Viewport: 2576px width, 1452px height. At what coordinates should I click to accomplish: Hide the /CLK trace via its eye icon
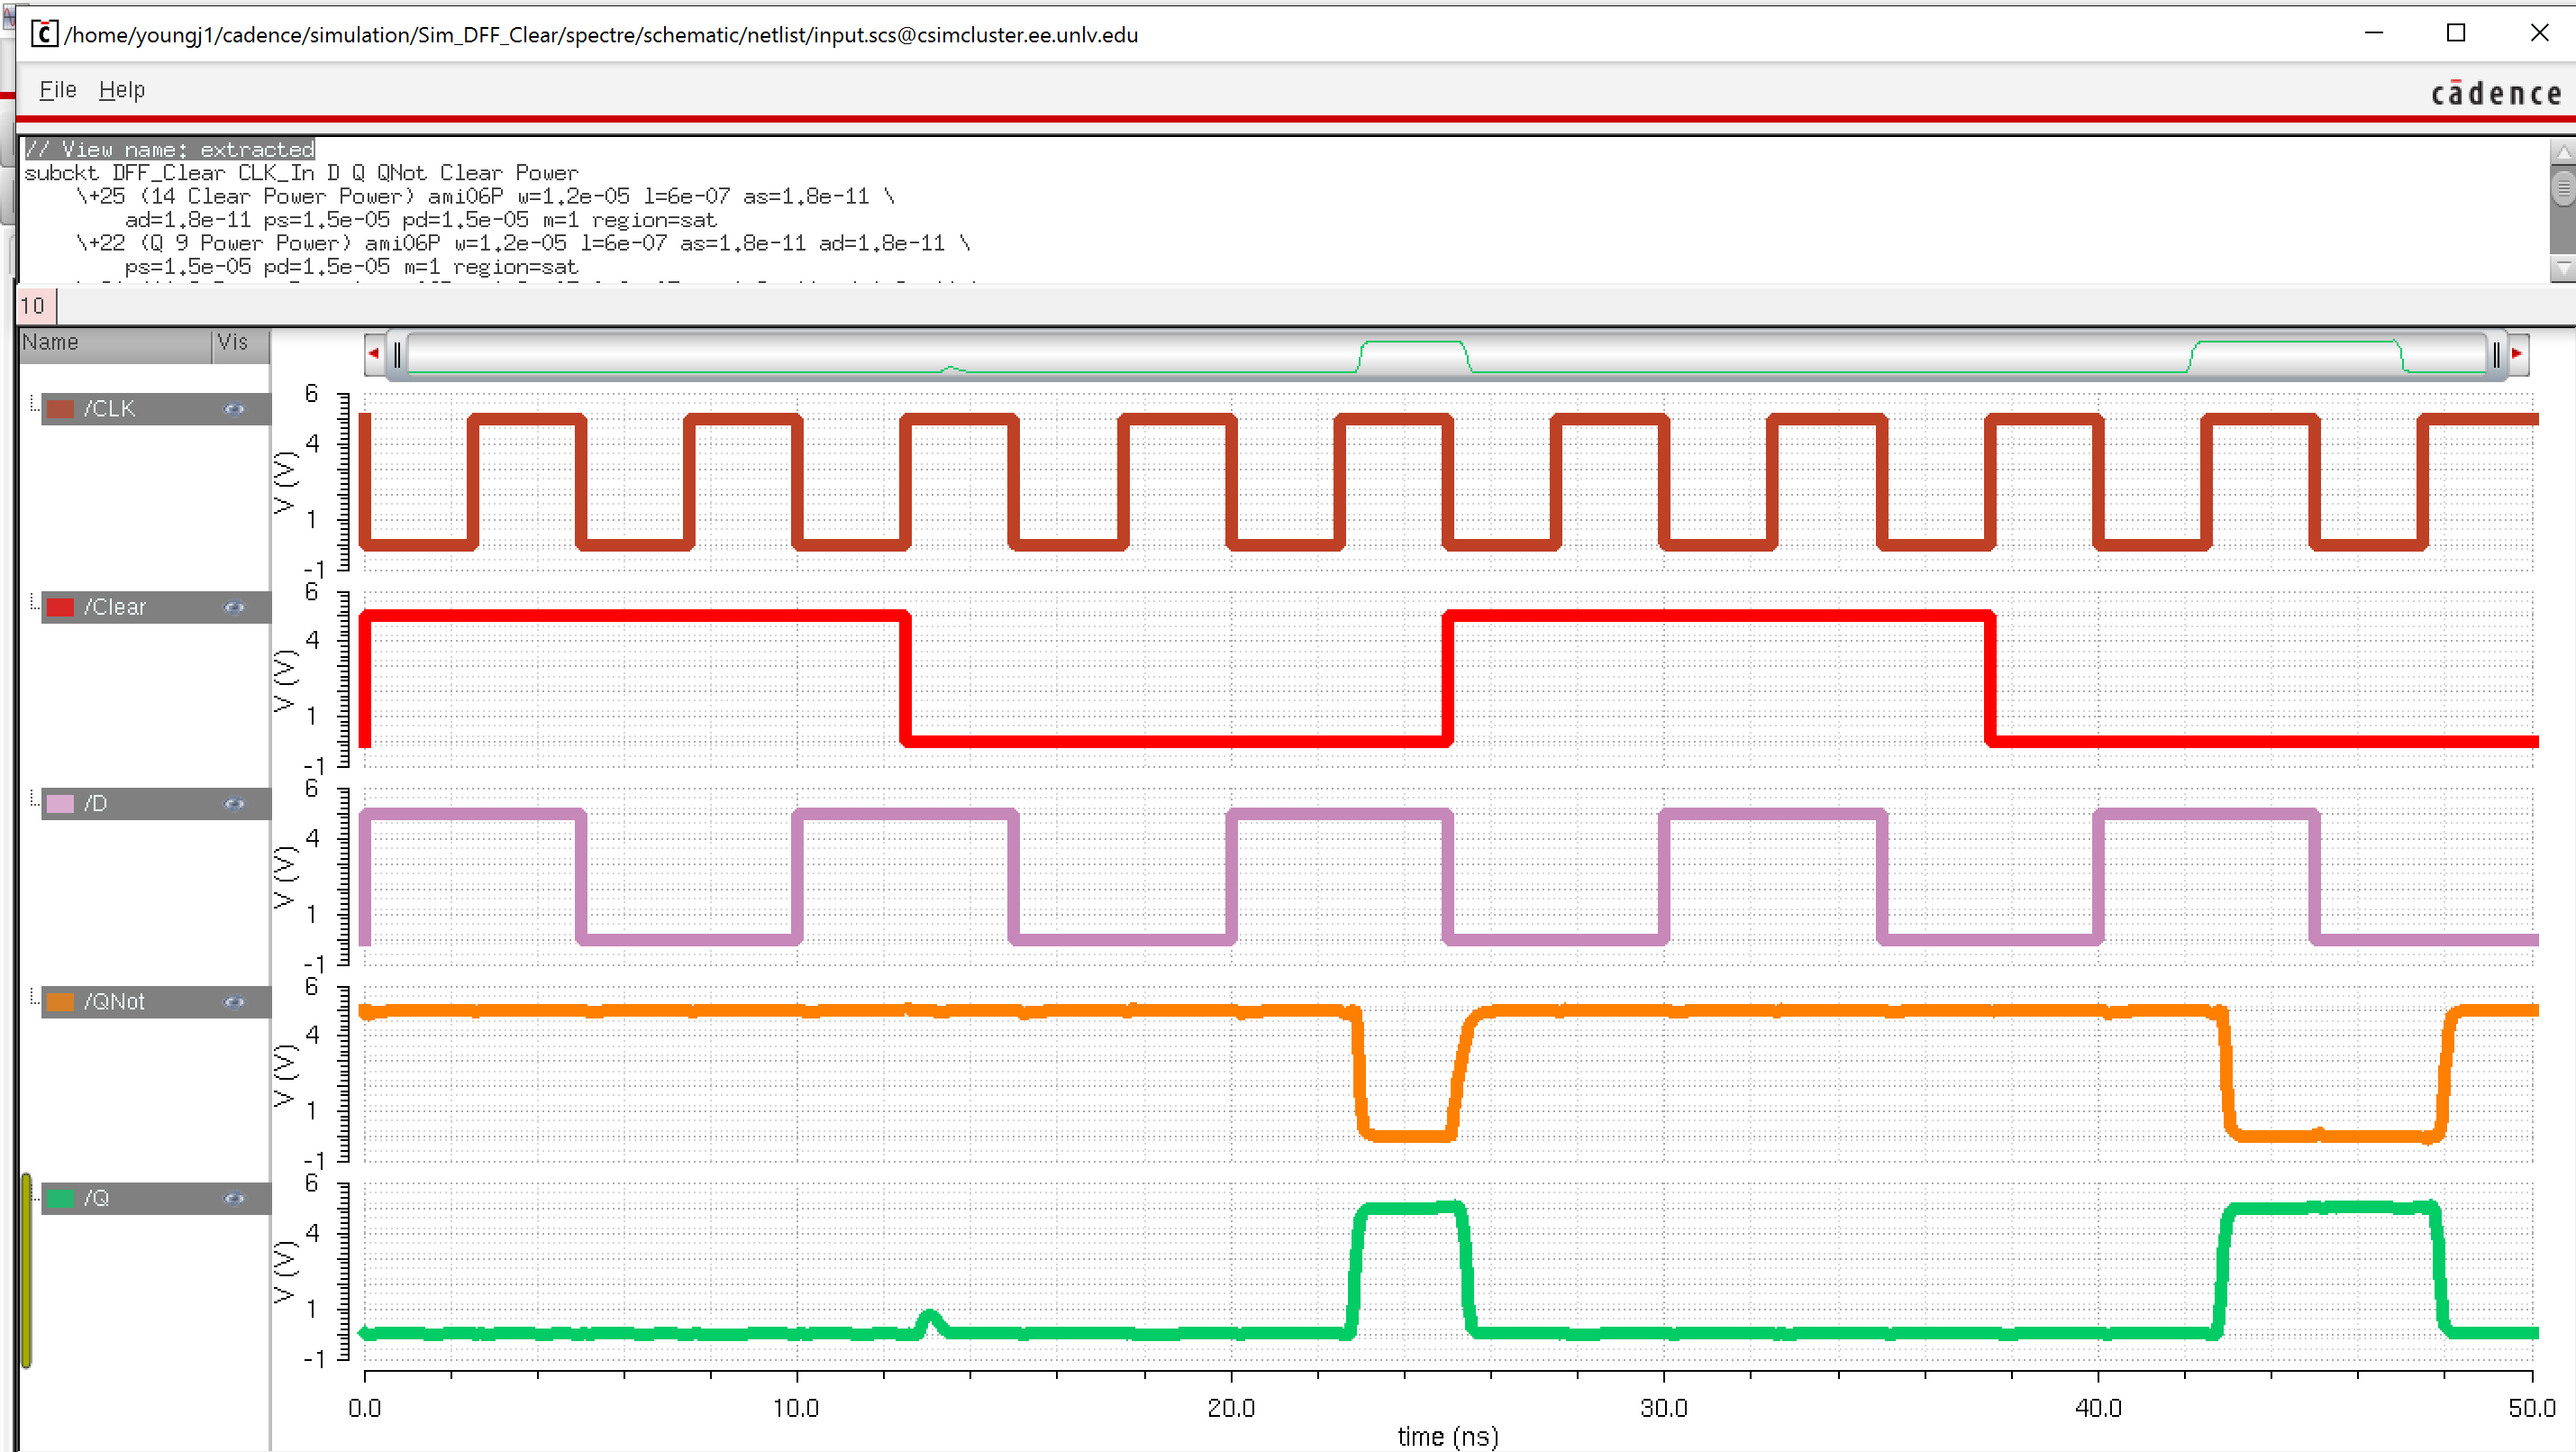pos(234,409)
